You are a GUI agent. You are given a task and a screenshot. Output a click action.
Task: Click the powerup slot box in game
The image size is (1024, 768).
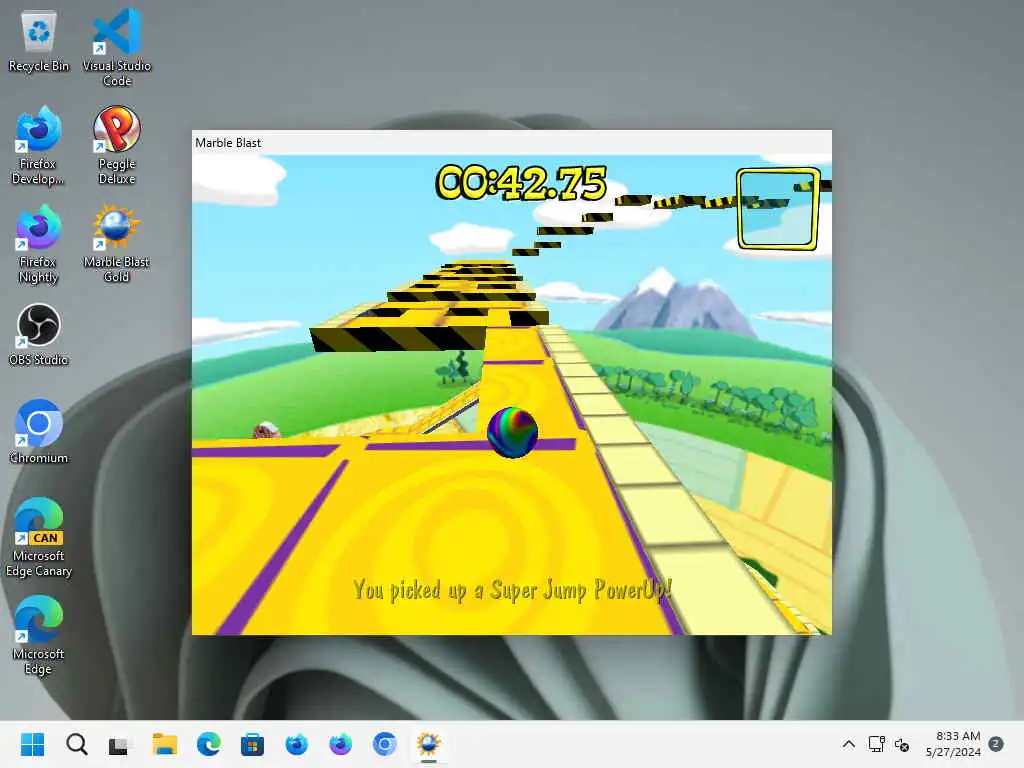778,209
